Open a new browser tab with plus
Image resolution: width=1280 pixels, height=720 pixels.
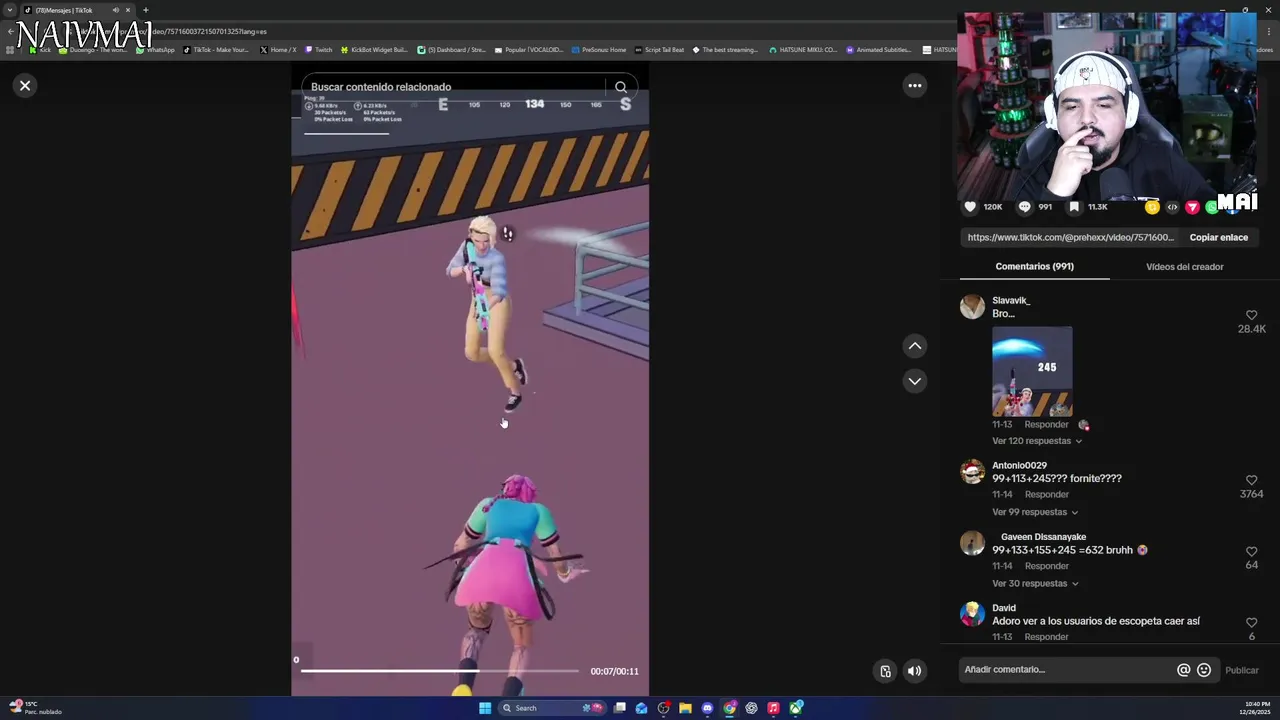(x=145, y=10)
